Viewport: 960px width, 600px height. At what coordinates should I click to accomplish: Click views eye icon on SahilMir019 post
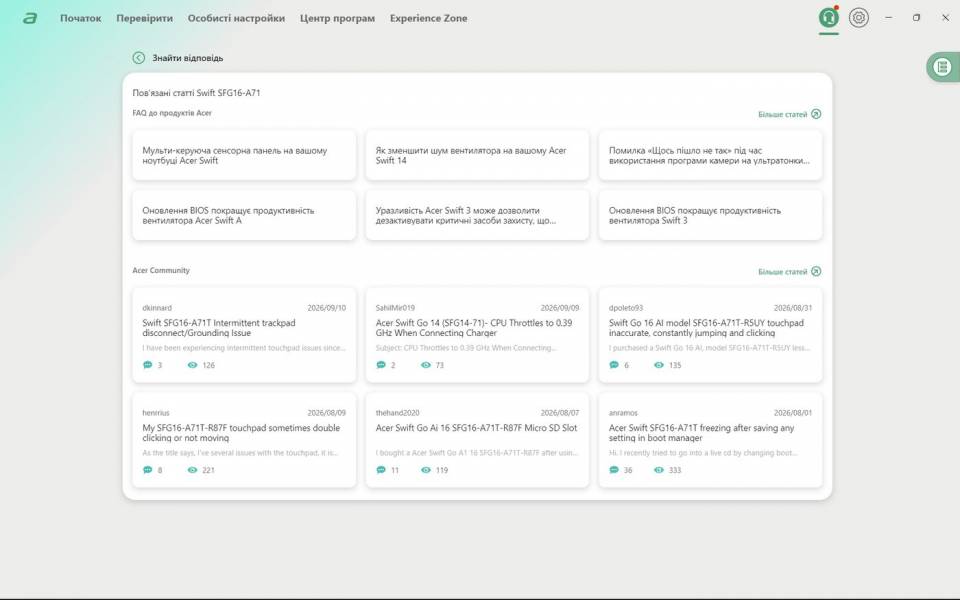[x=426, y=365]
